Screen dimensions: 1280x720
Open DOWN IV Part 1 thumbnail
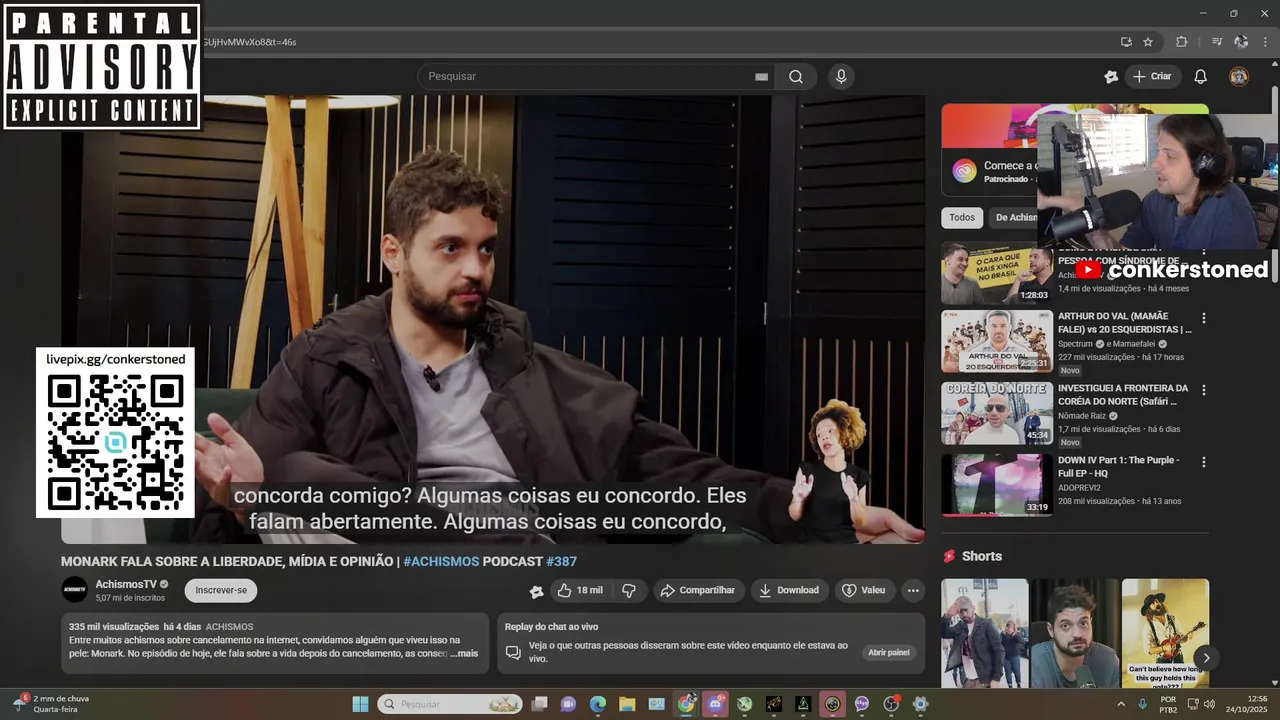(996, 485)
